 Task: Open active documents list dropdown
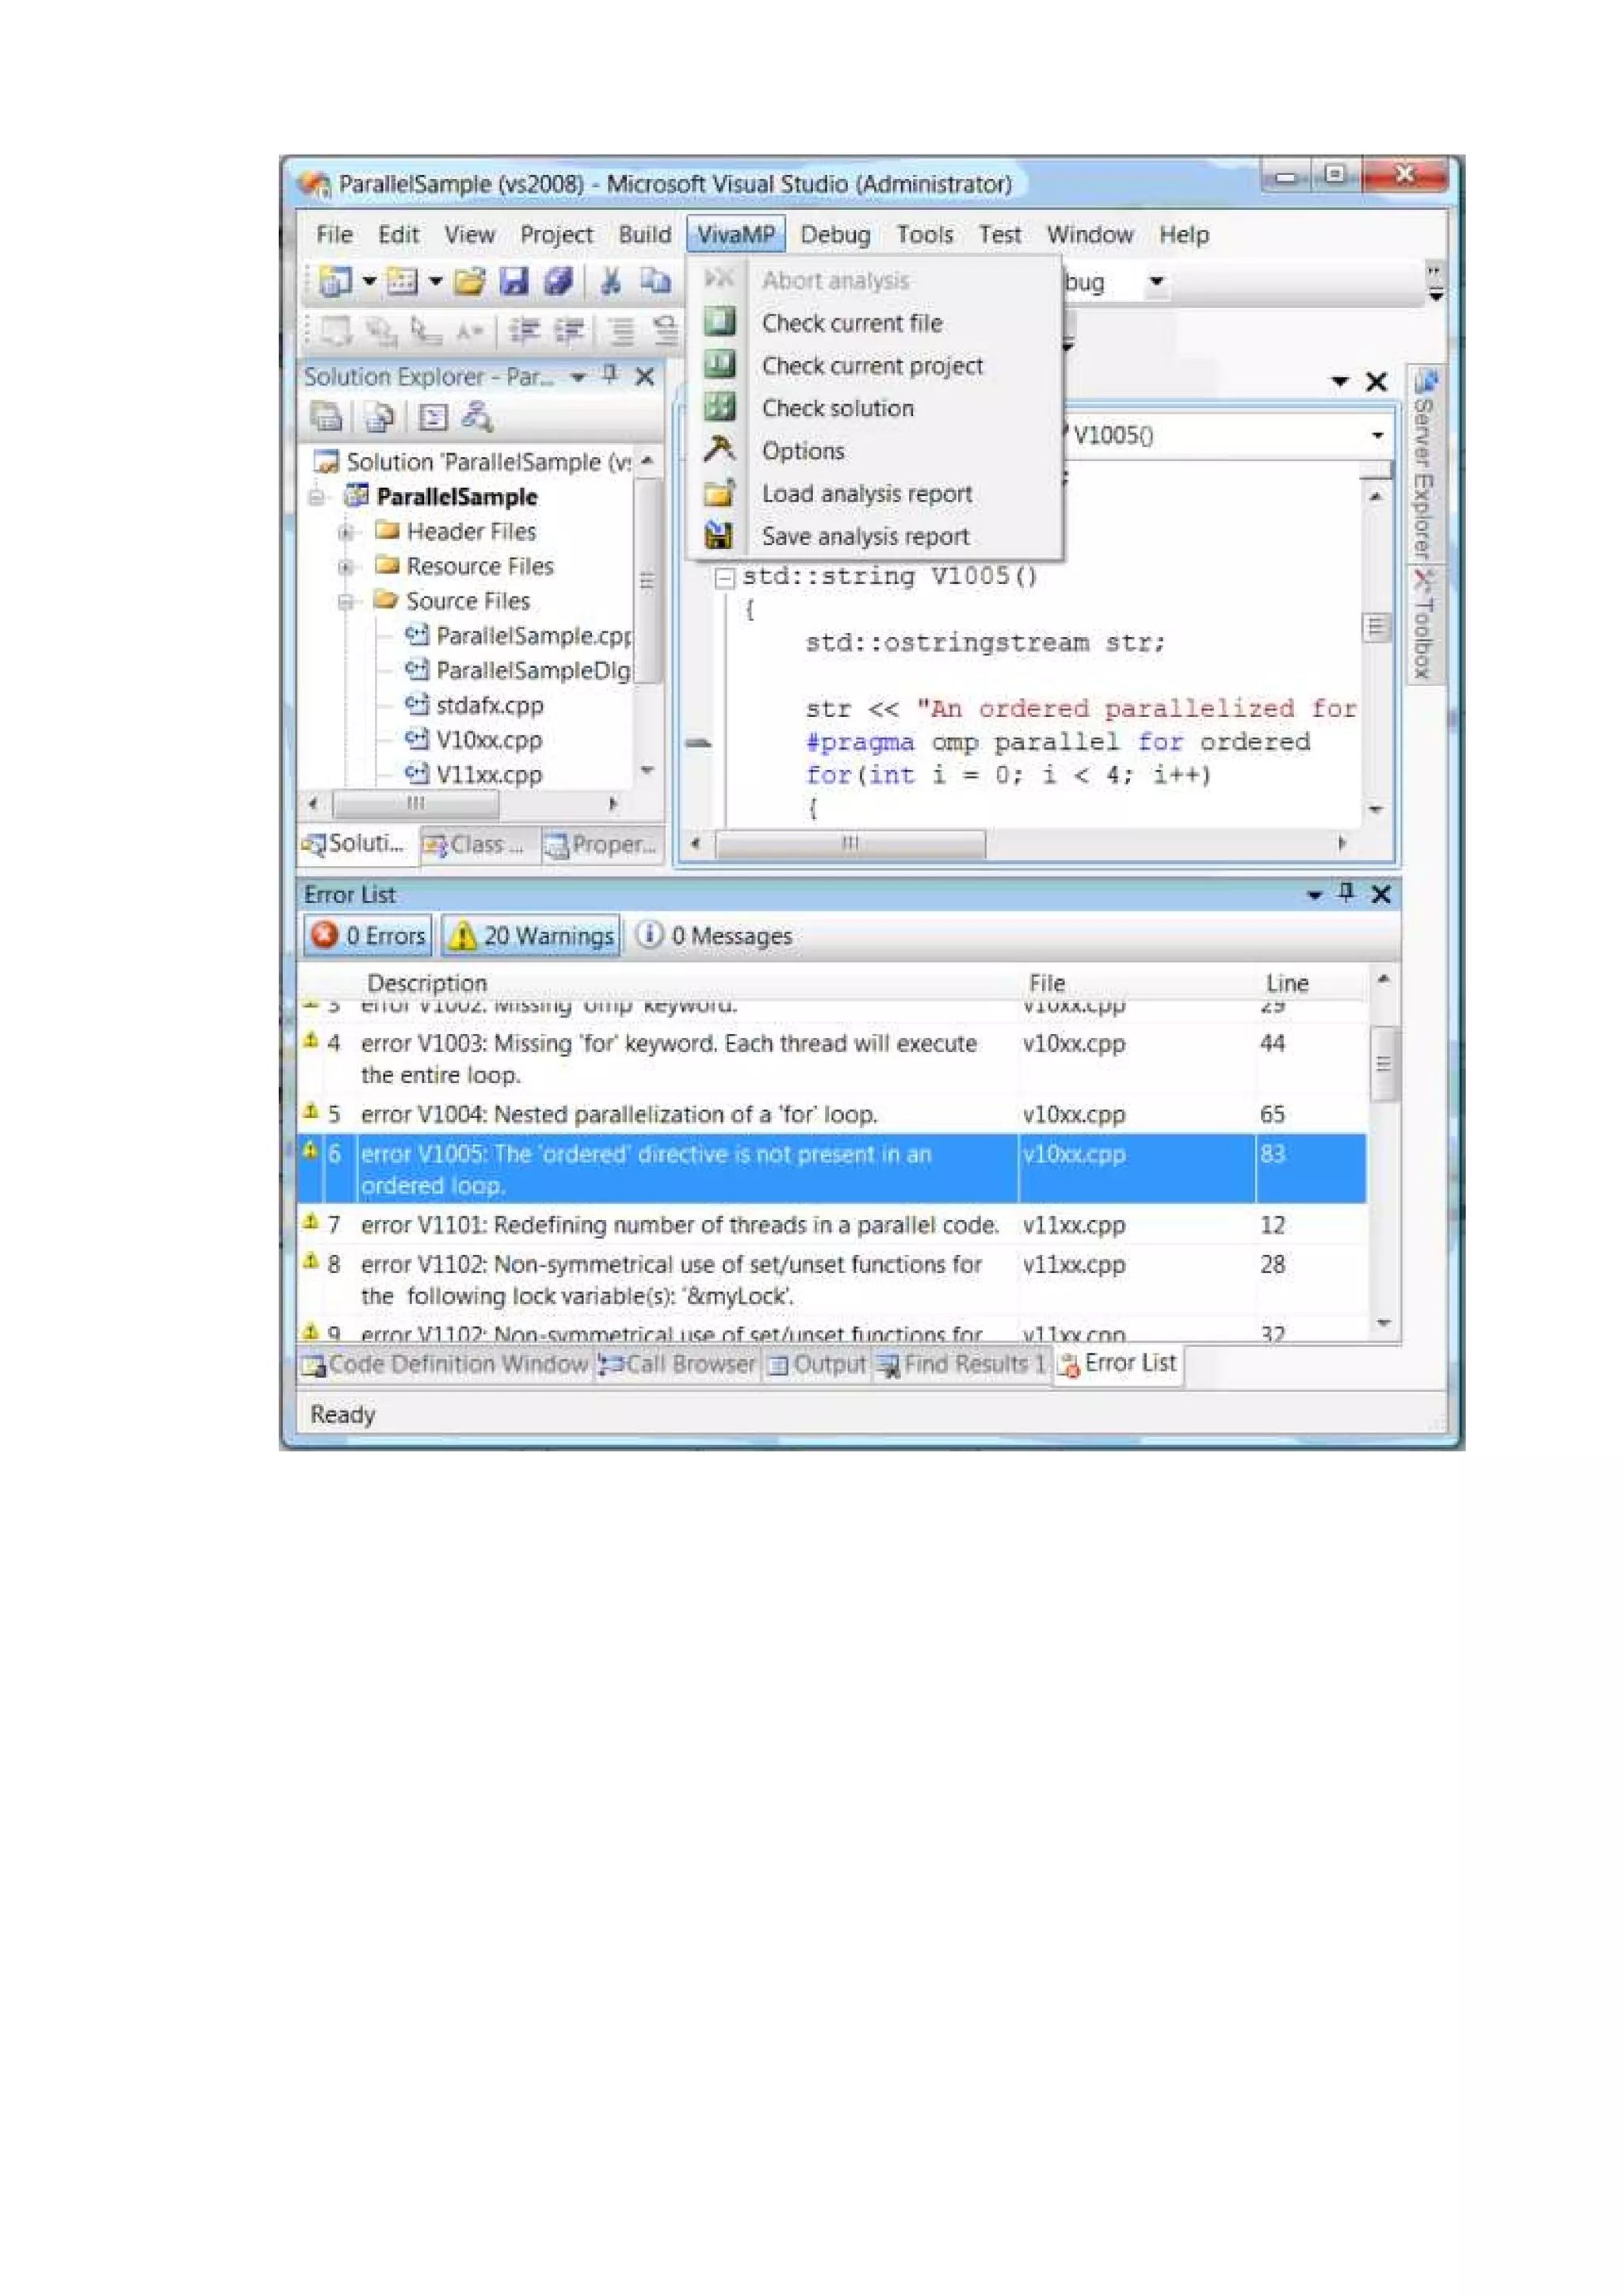(1340, 381)
